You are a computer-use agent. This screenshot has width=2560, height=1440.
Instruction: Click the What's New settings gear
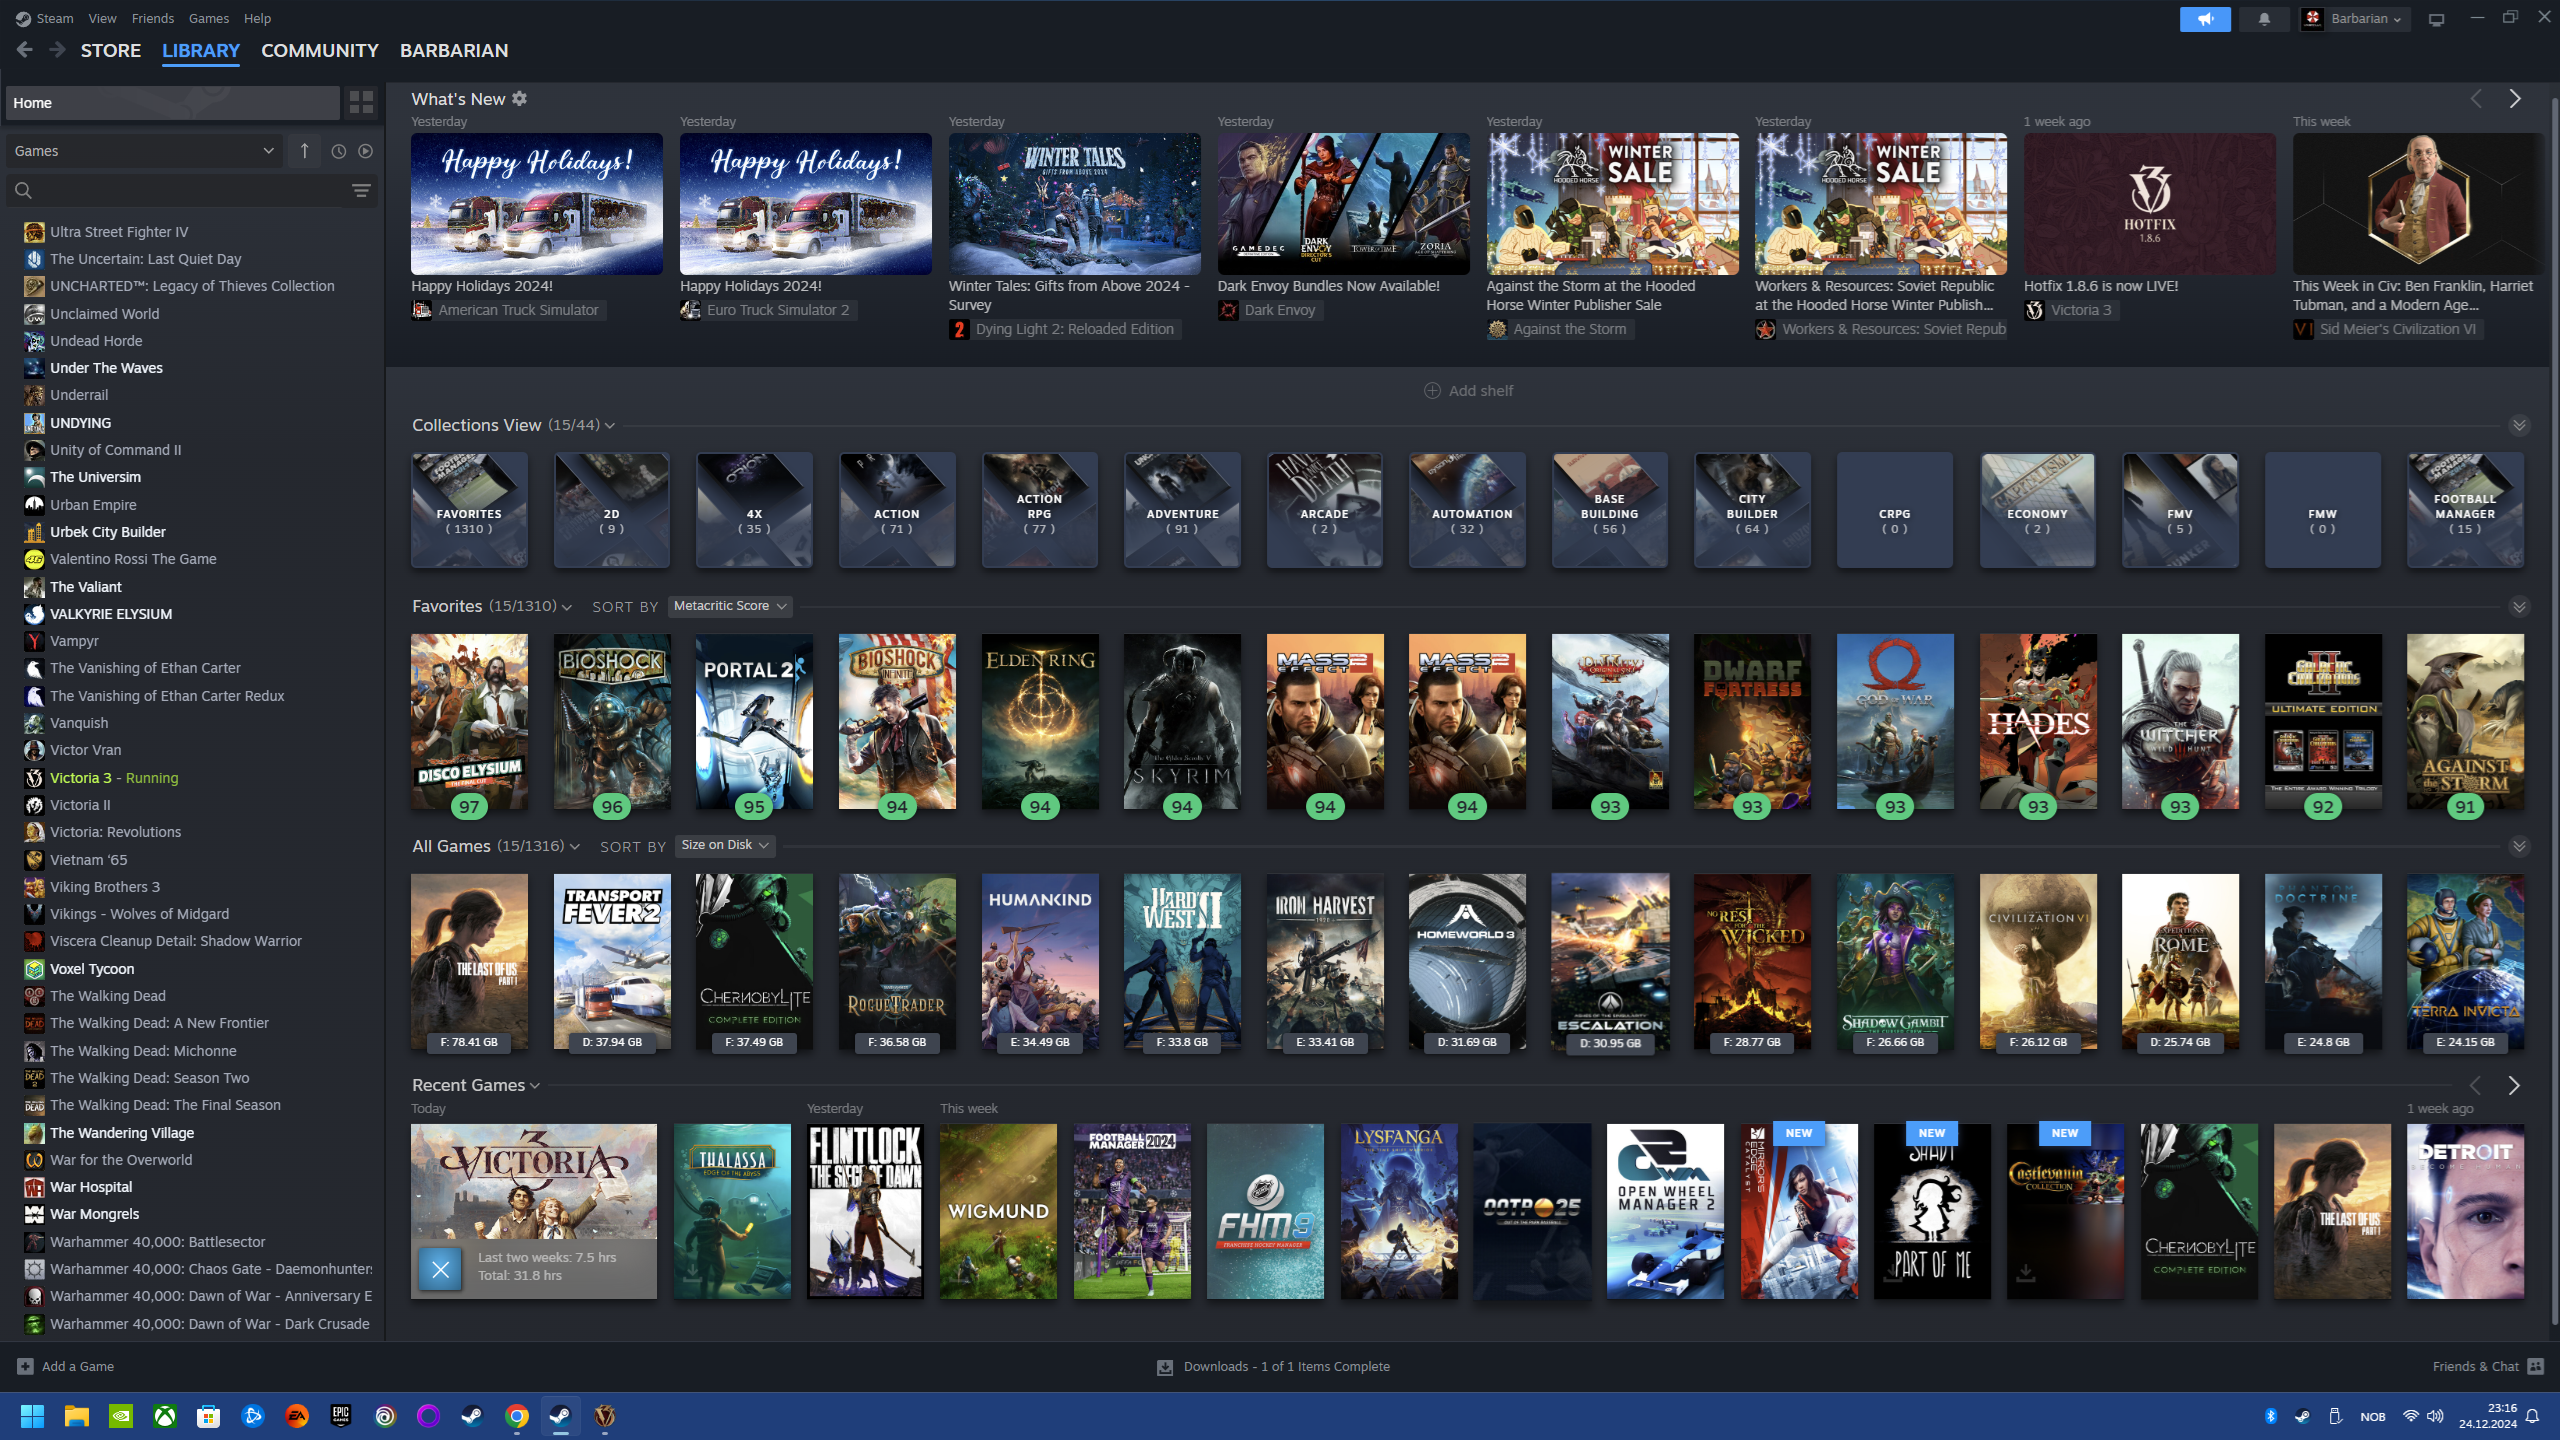[519, 98]
